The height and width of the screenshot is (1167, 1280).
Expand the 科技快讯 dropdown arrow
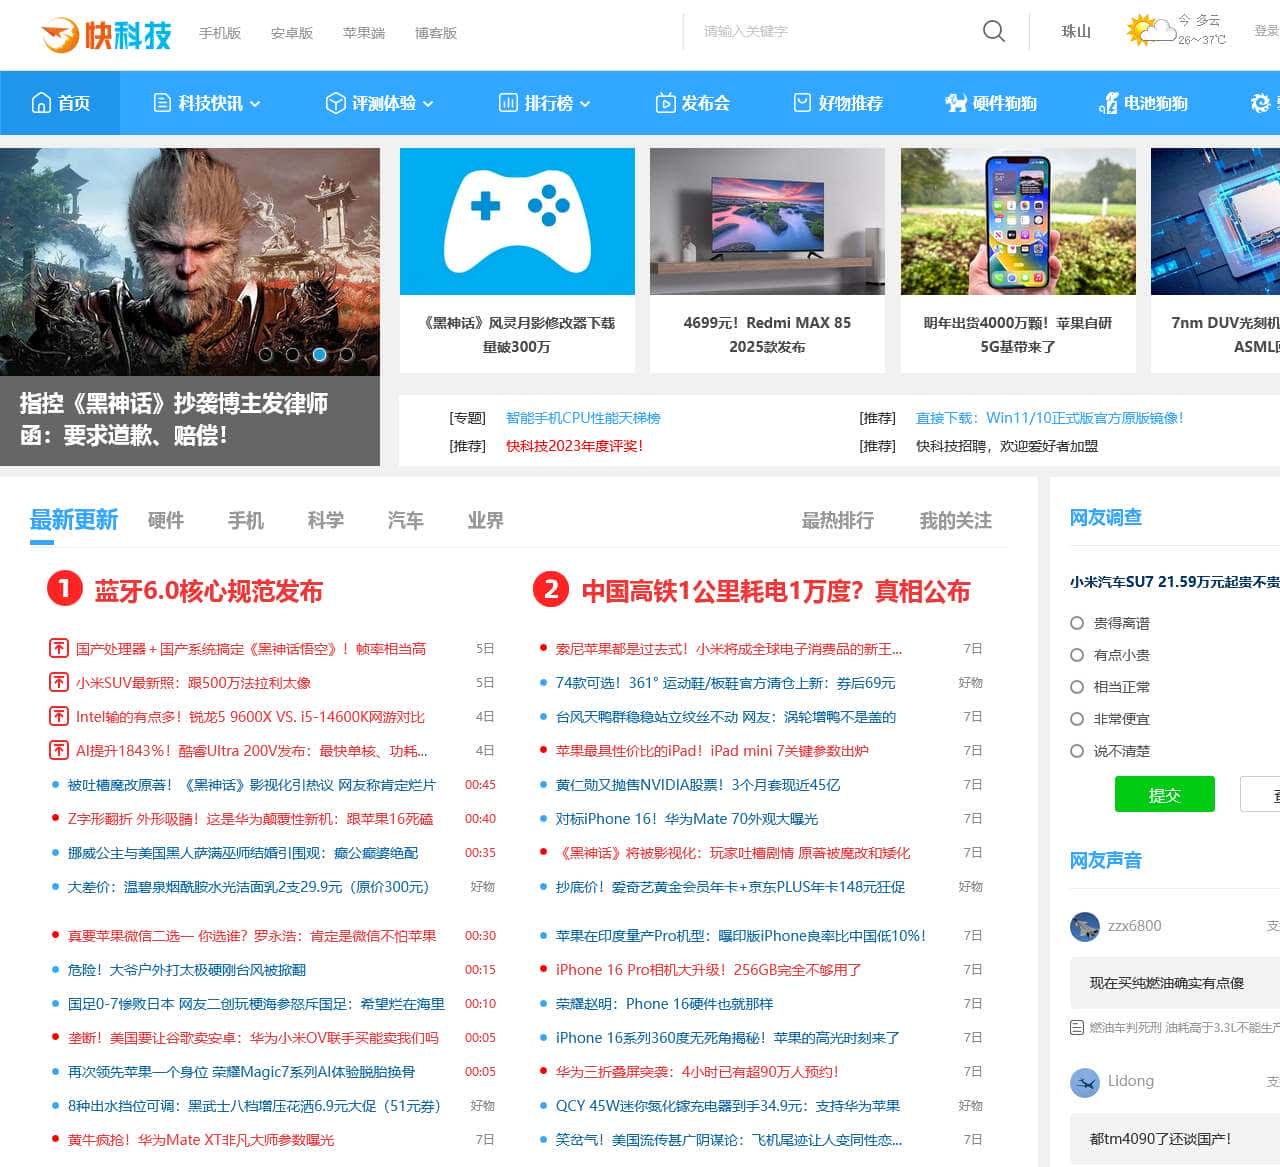[x=255, y=104]
